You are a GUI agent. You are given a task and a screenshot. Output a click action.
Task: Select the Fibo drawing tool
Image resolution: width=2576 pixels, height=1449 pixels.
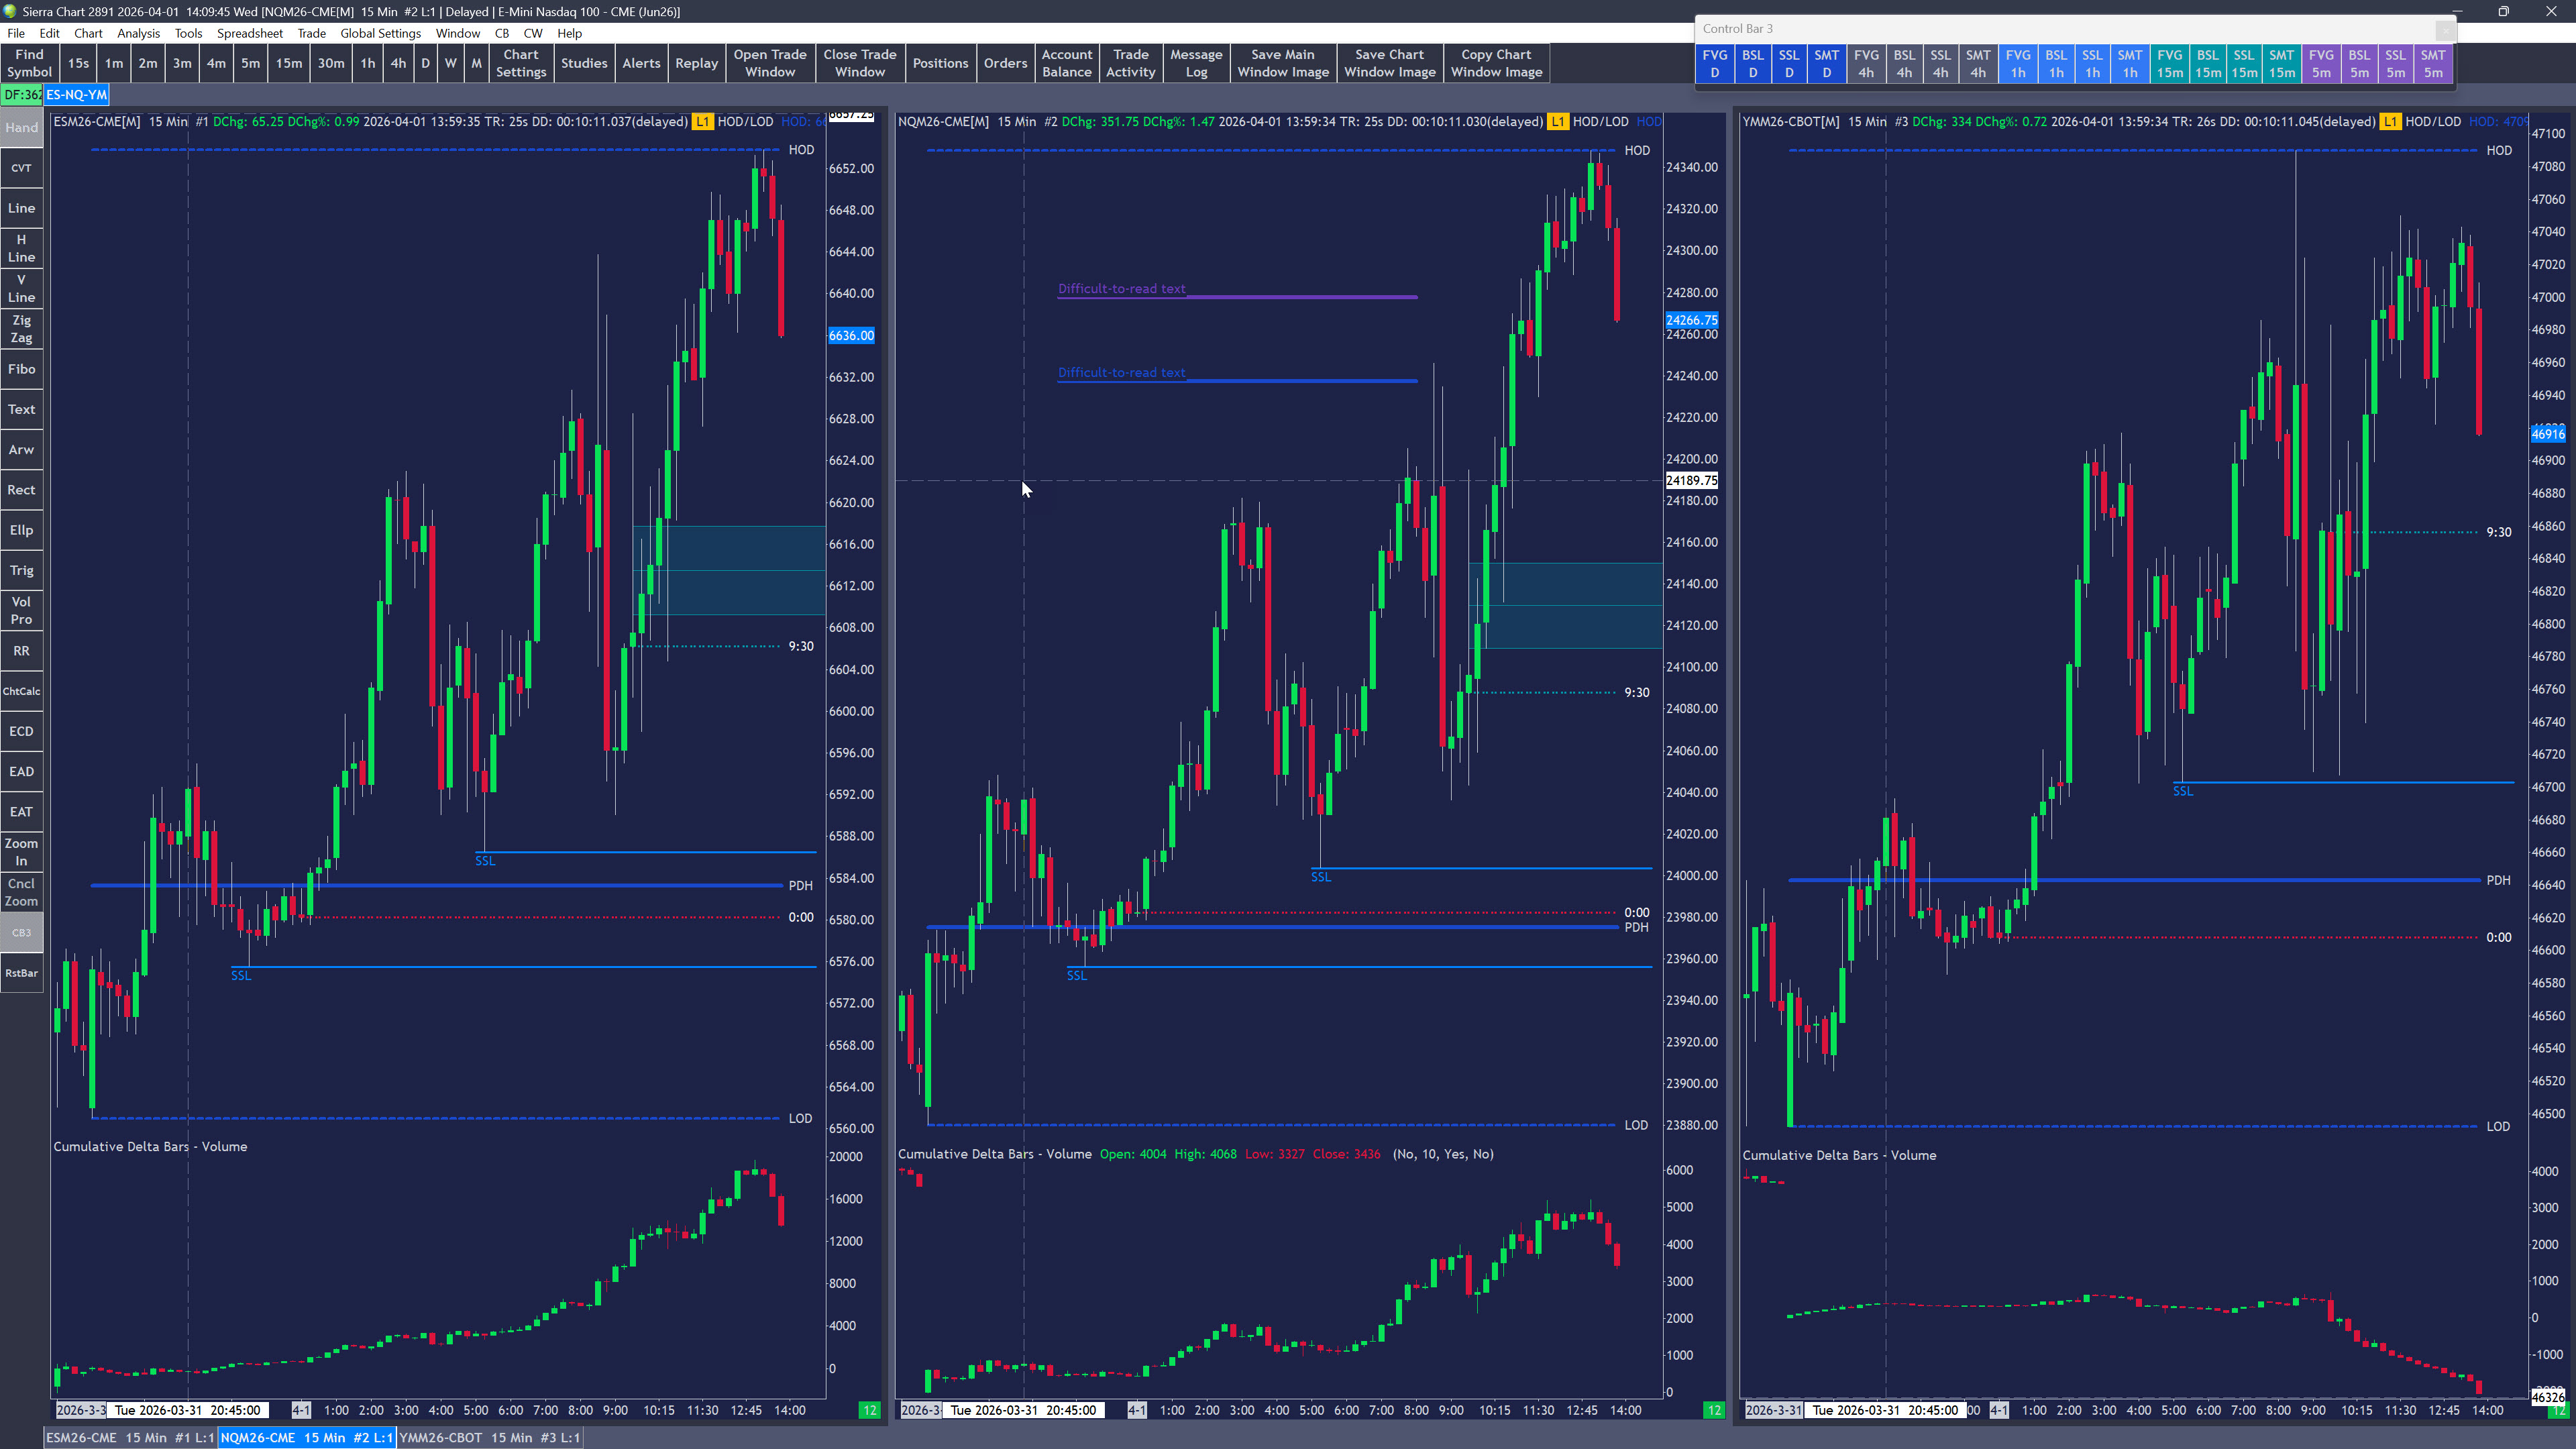click(21, 369)
